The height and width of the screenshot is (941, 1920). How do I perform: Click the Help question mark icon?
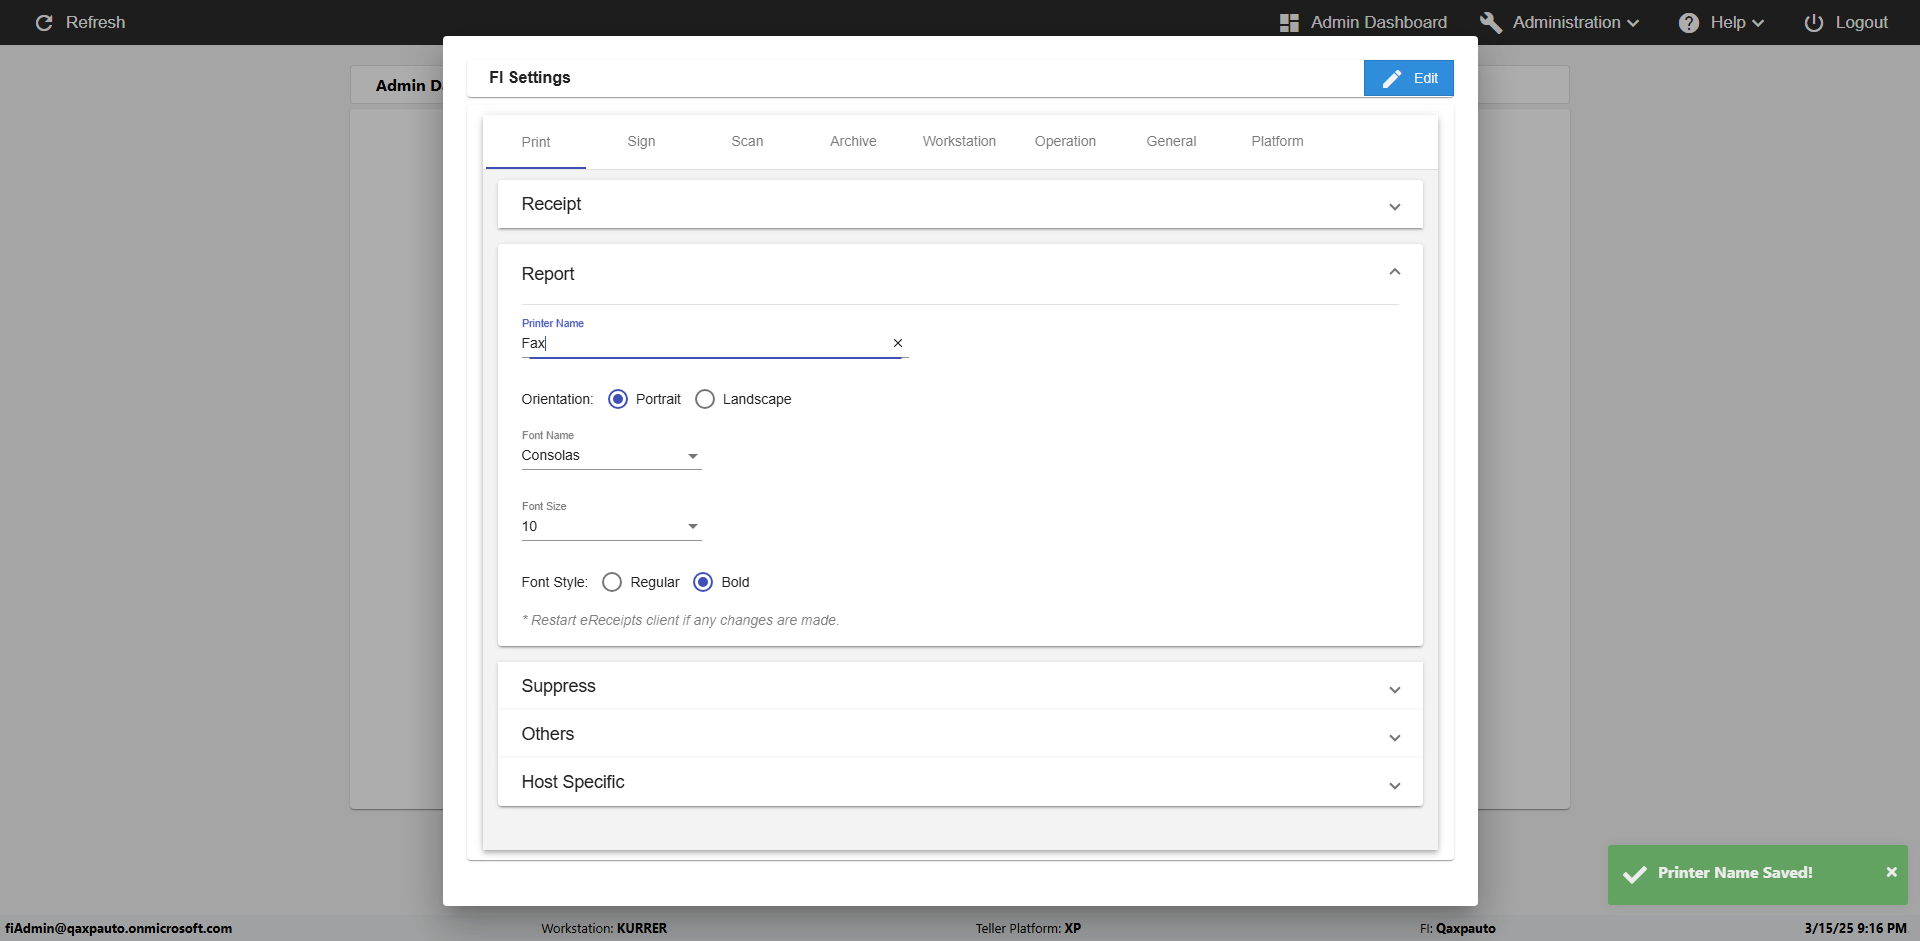coord(1688,22)
